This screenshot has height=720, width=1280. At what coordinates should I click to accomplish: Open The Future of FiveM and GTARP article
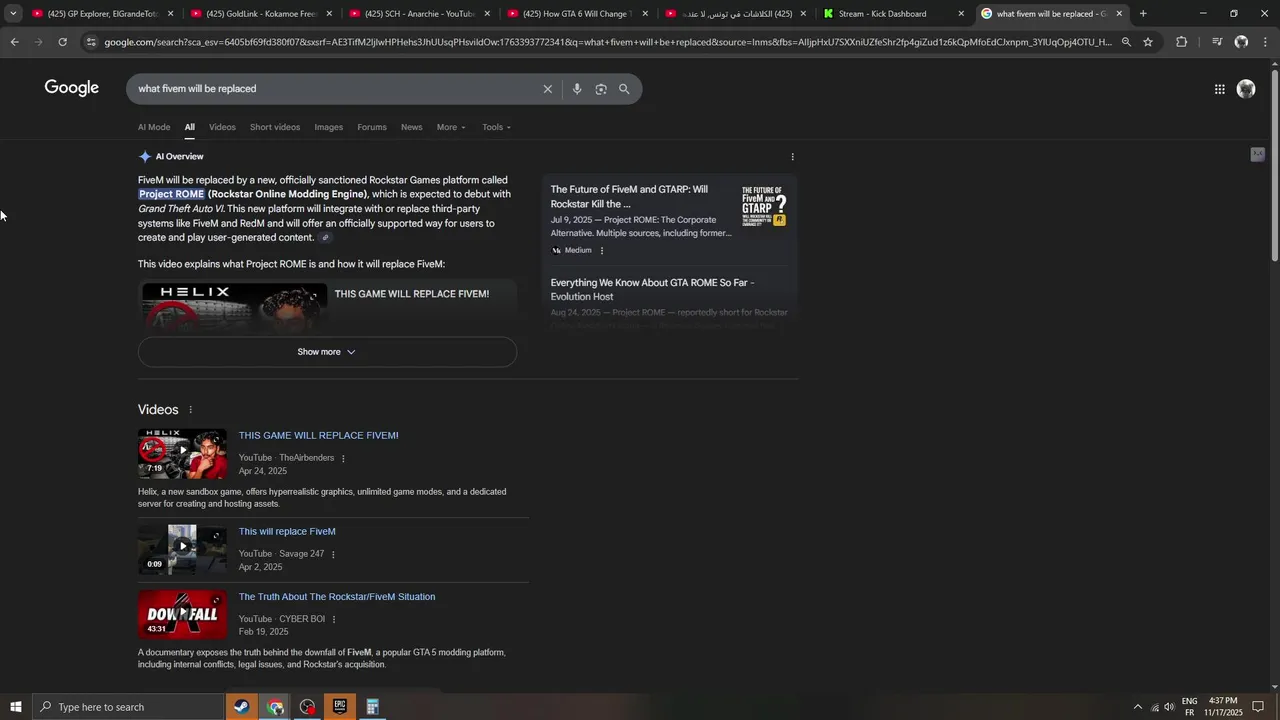(x=629, y=197)
